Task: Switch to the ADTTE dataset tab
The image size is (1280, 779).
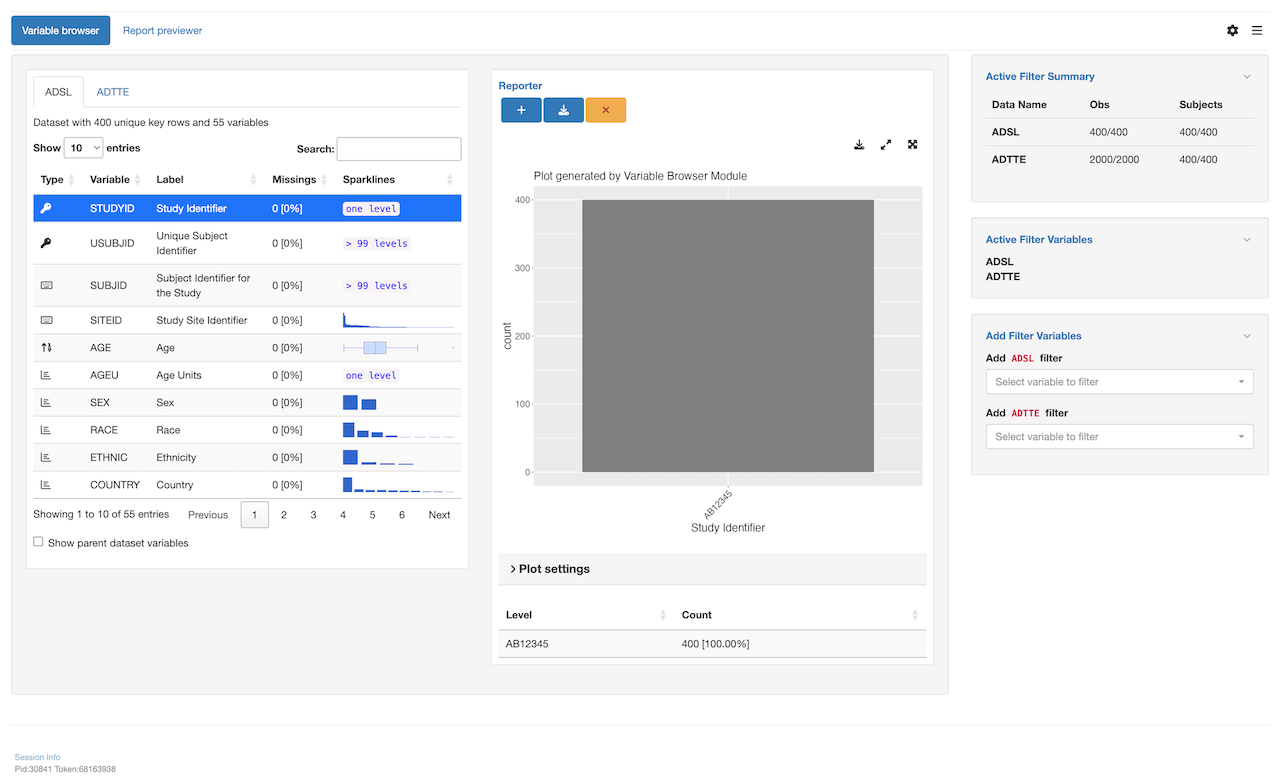Action: click(x=113, y=92)
